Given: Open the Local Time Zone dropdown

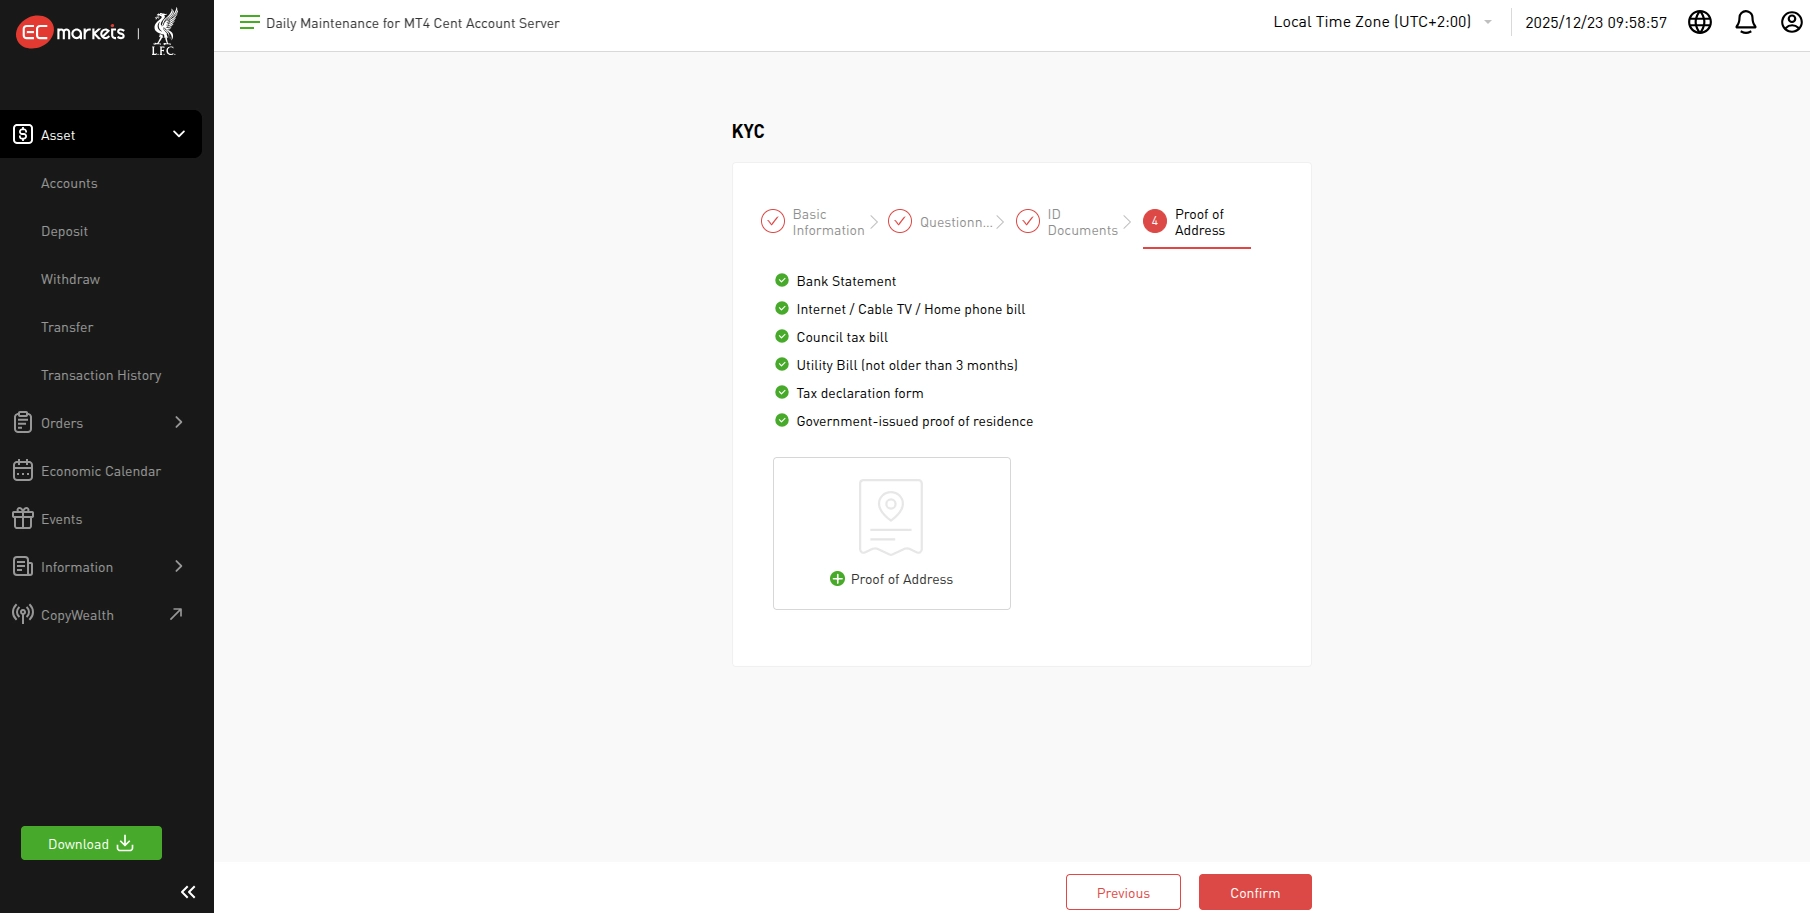Looking at the screenshot, I should (1382, 22).
